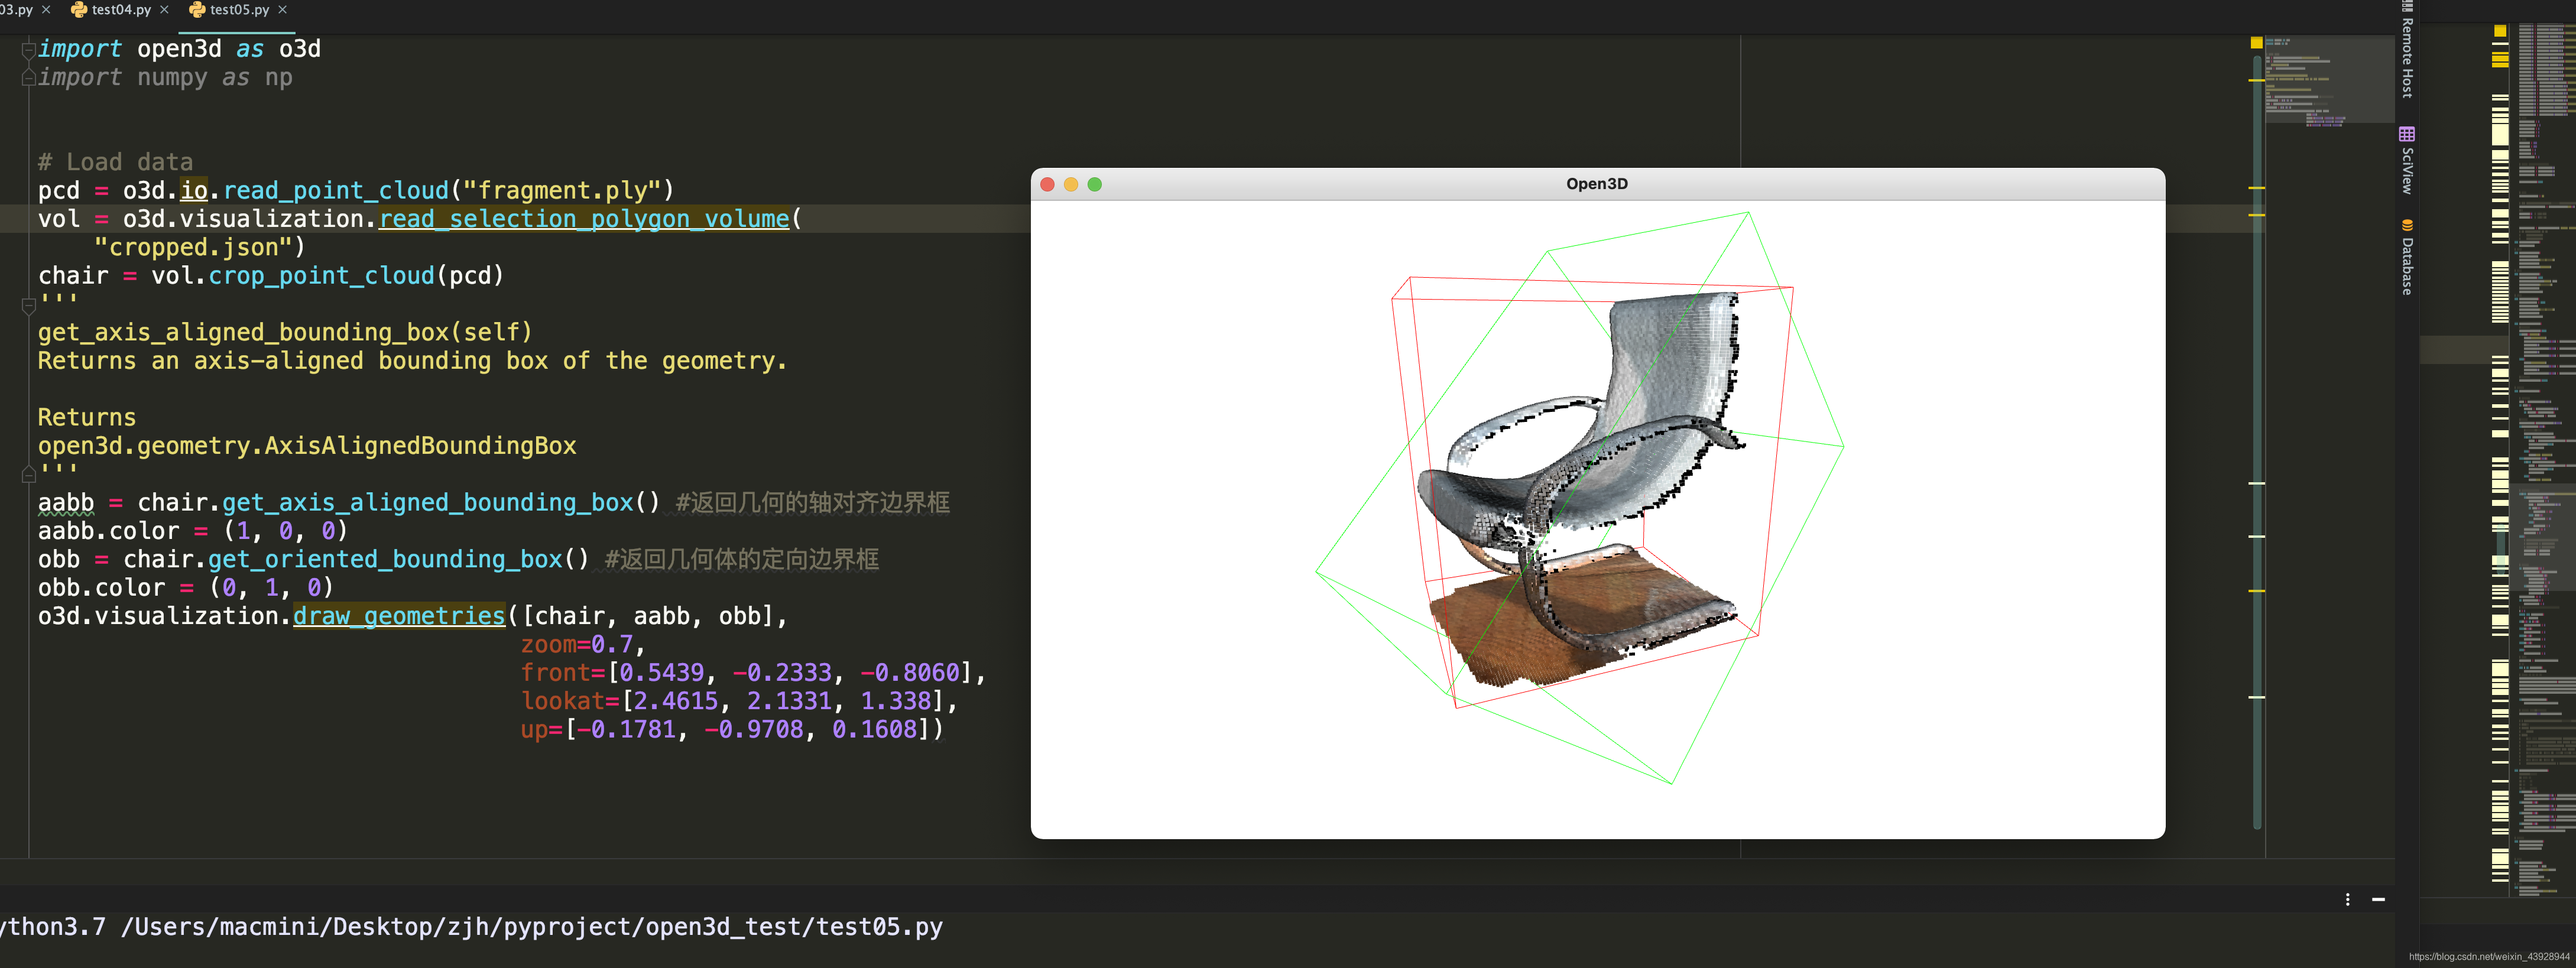The height and width of the screenshot is (968, 2576).
Task: Place the cursor on the chair crop_point_cloud line
Action: coord(270,275)
